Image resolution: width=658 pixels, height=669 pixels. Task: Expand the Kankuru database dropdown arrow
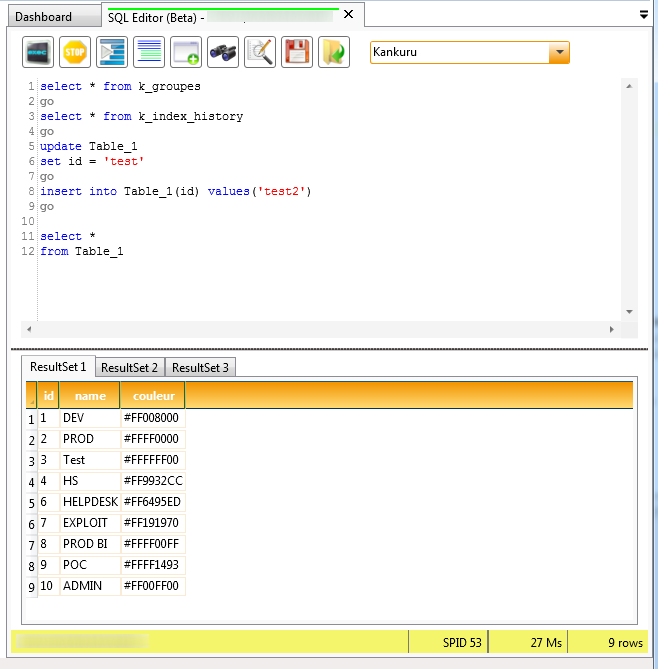click(x=559, y=52)
